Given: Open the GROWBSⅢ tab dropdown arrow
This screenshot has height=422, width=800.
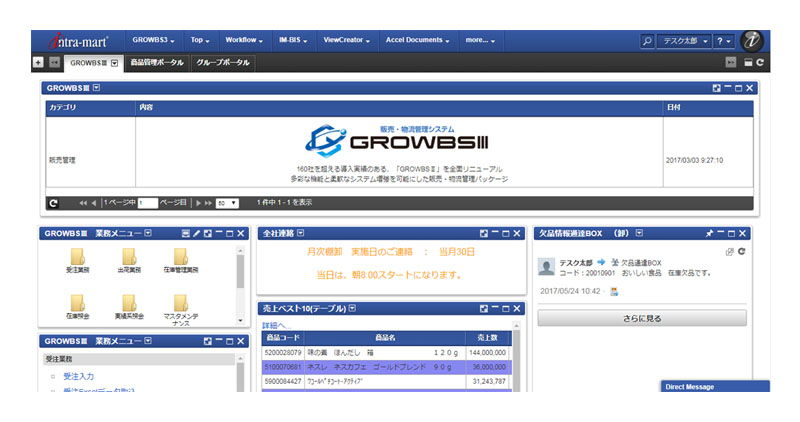Looking at the screenshot, I should 114,63.
